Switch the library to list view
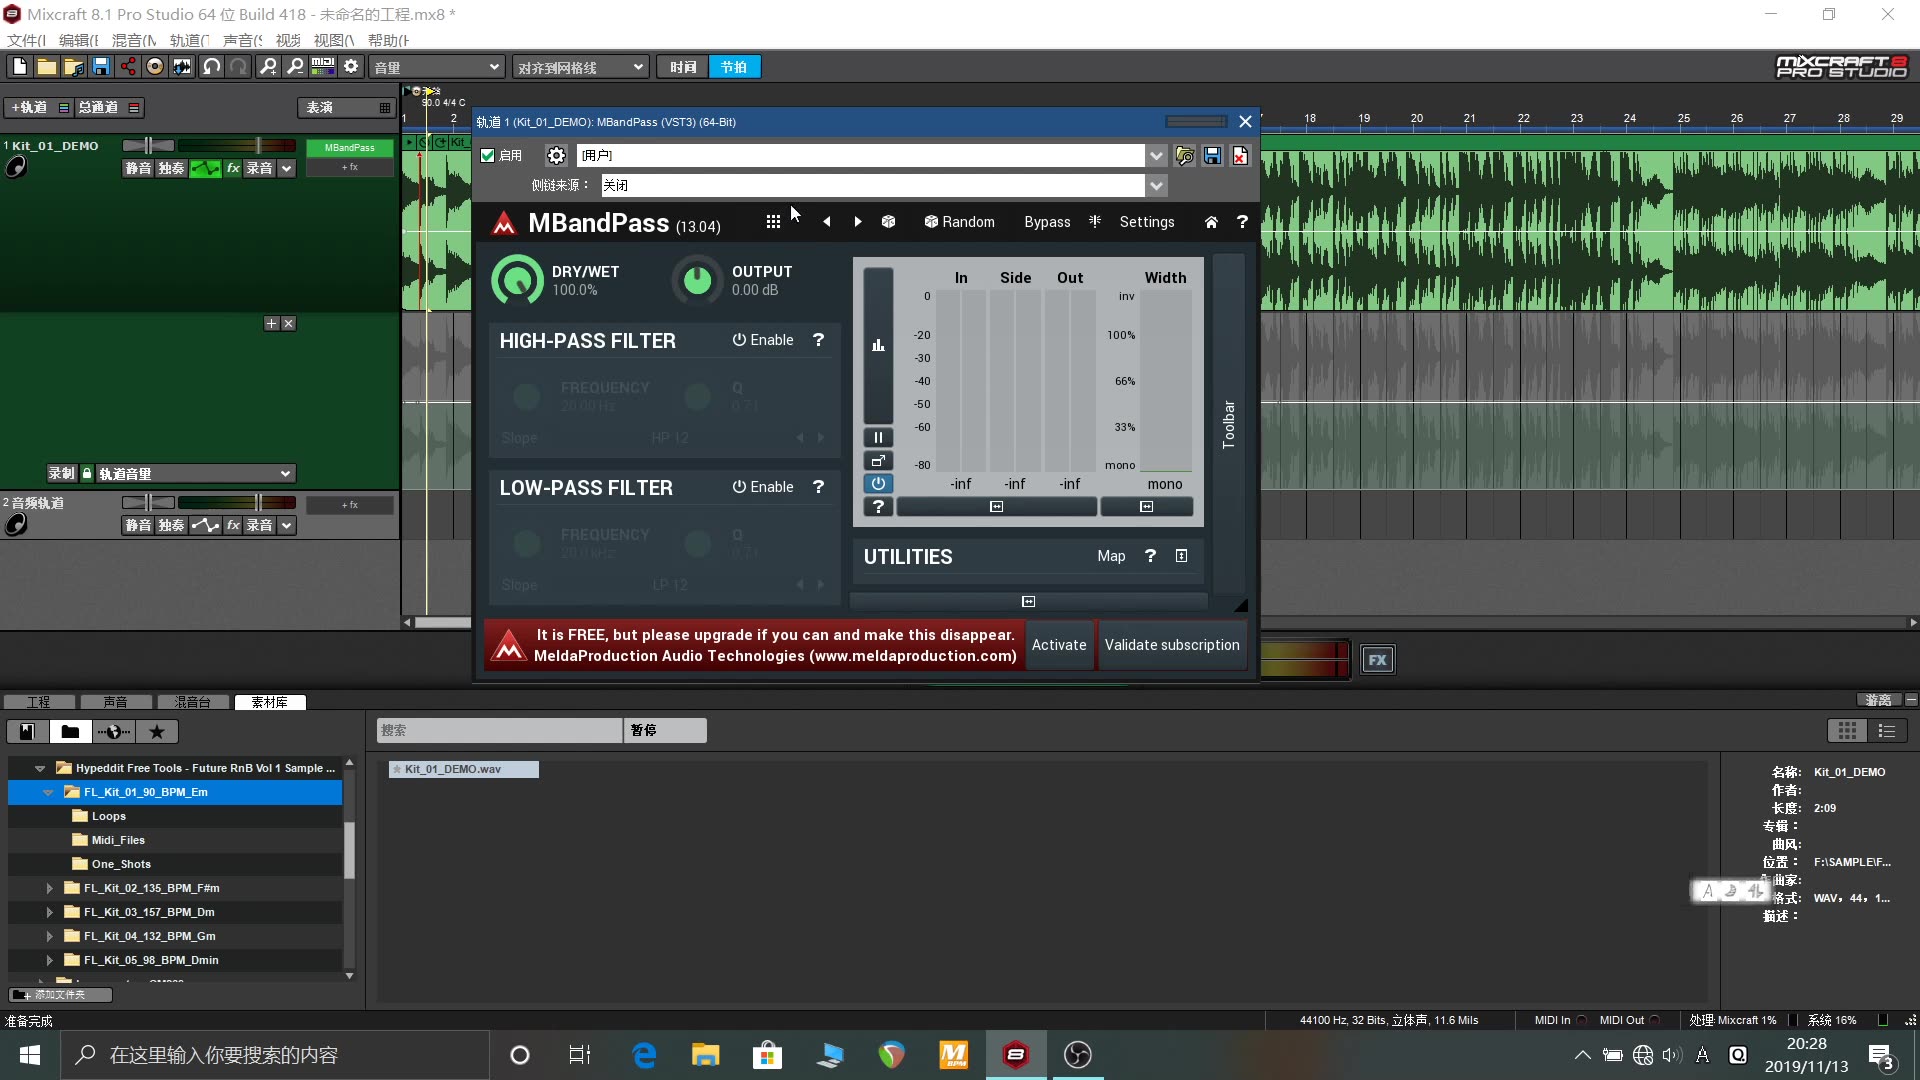Screen dimensions: 1920x1080 click(x=1887, y=731)
